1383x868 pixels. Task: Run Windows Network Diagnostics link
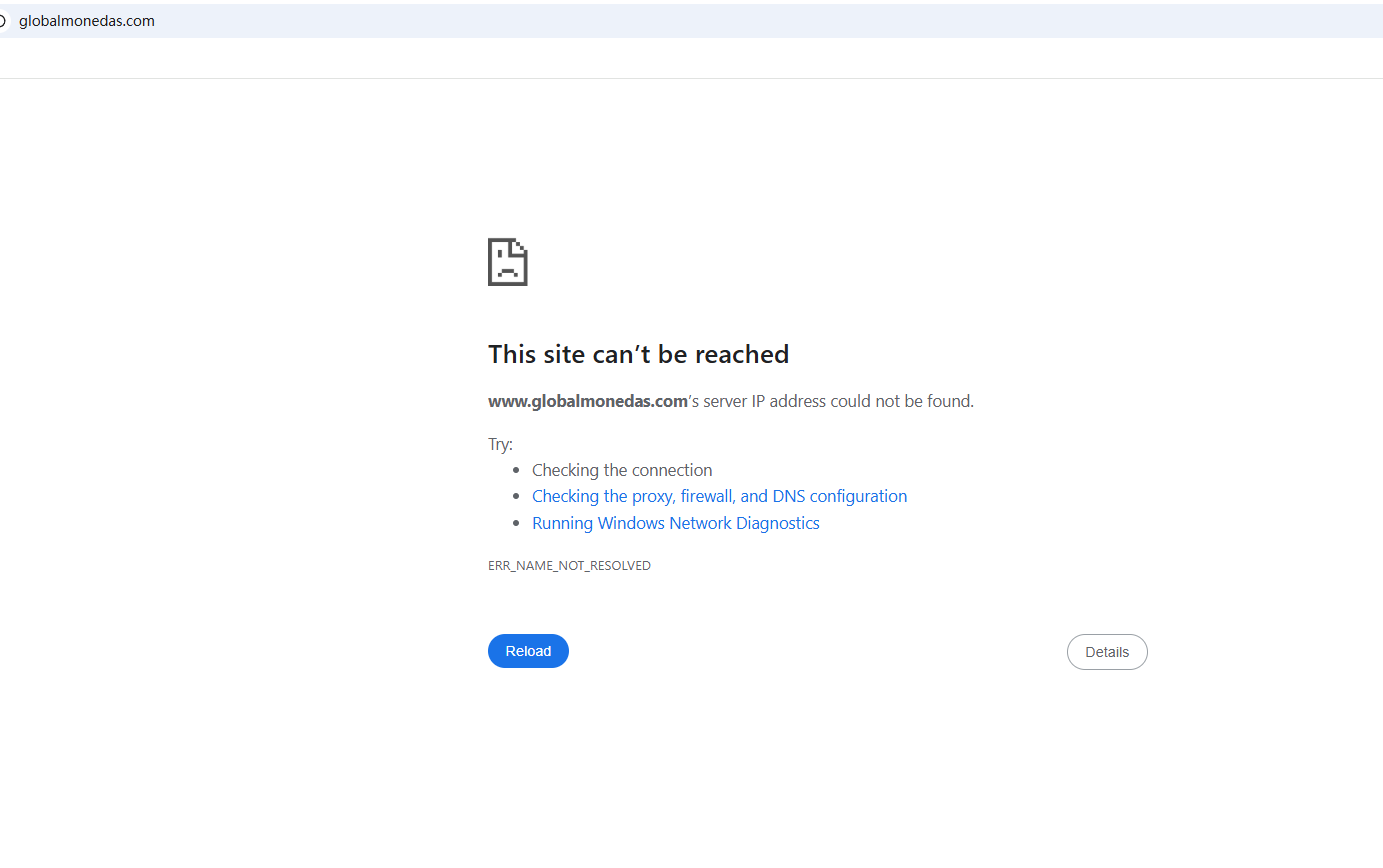[675, 523]
